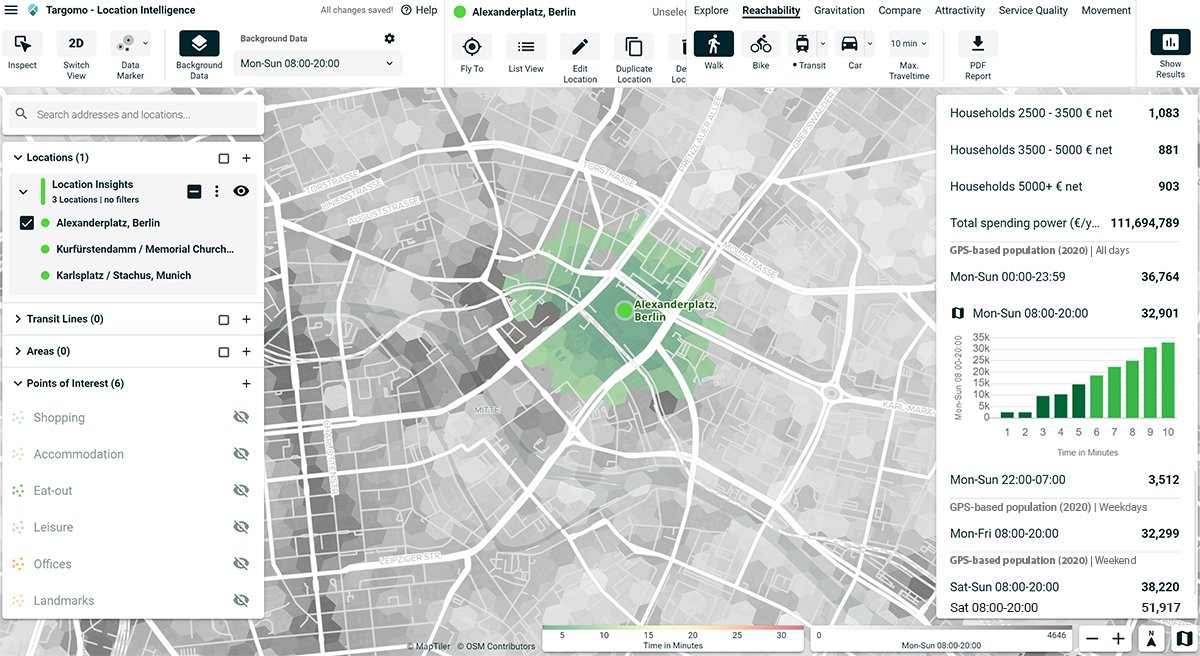Screen dimensions: 1200x656
Task: Add an area with plus
Action: [246, 352]
